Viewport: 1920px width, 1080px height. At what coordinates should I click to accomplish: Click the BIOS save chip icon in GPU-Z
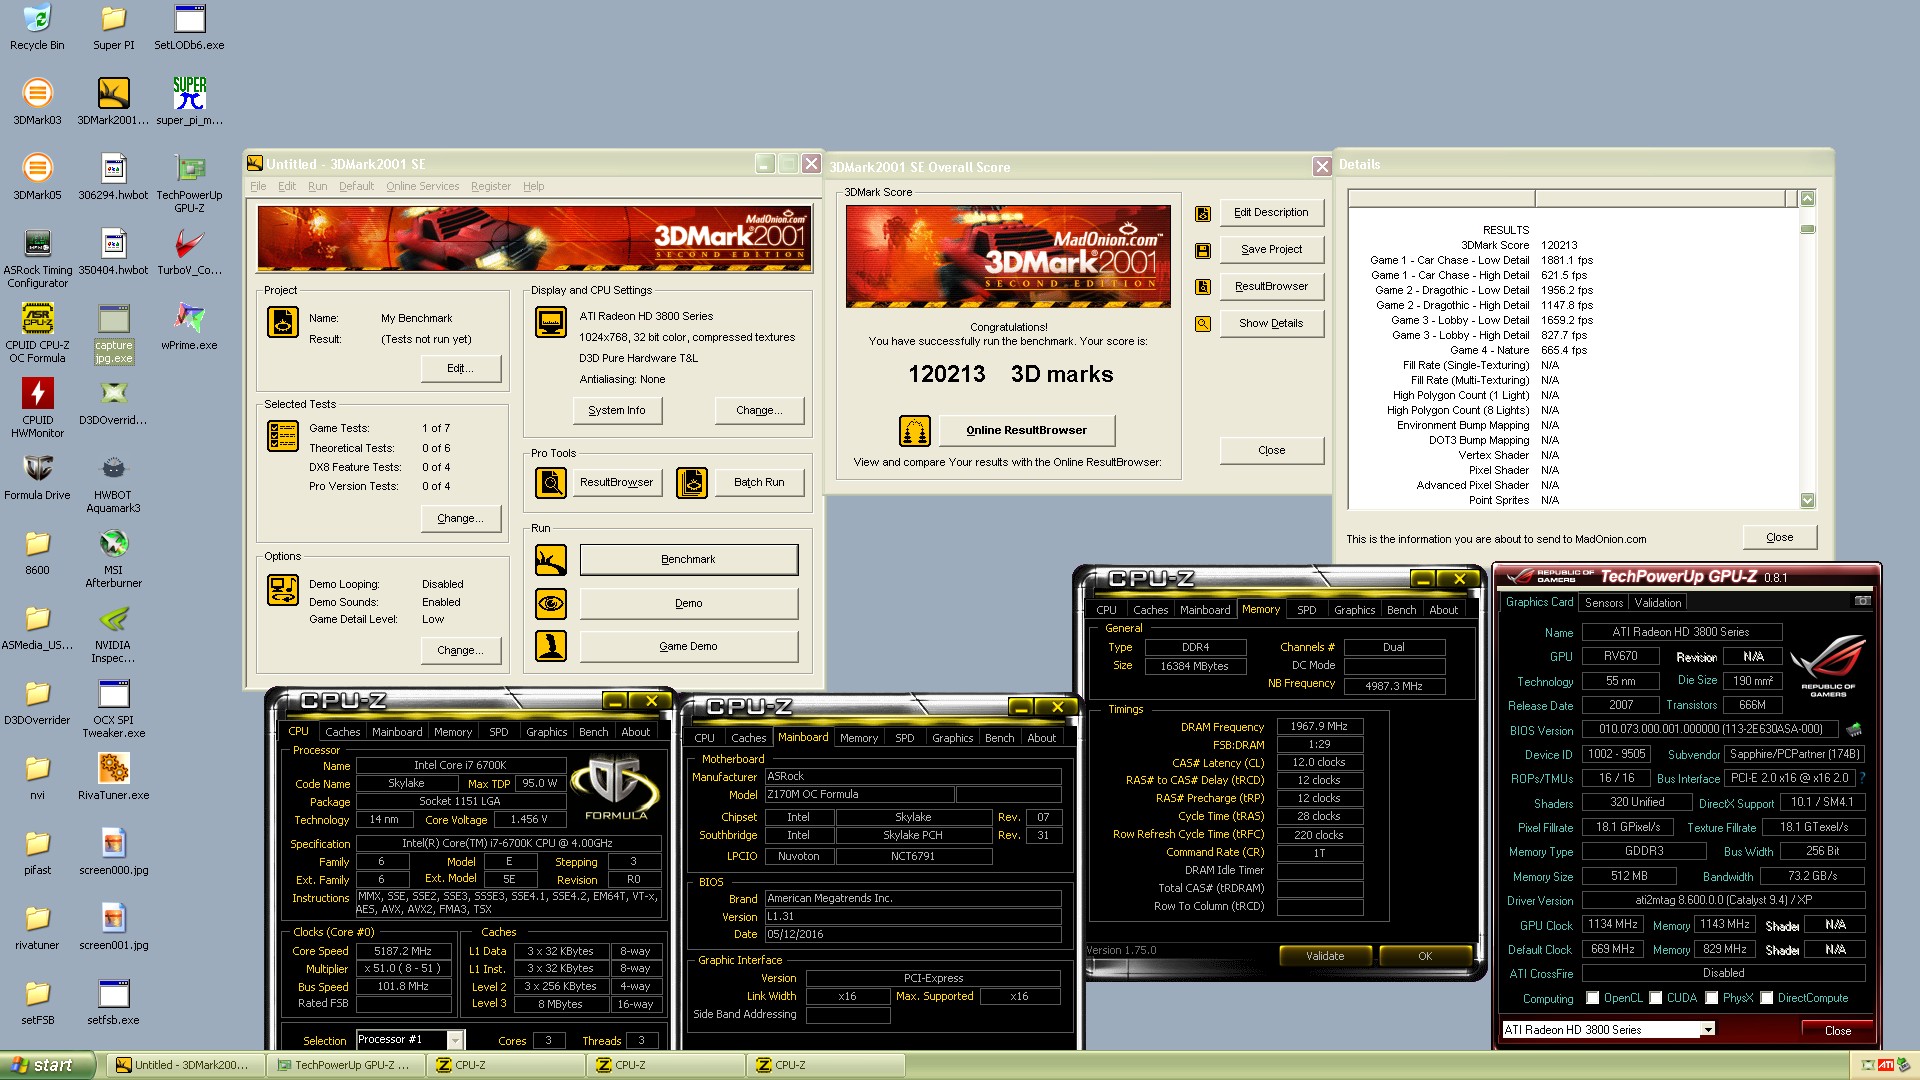click(x=1854, y=730)
